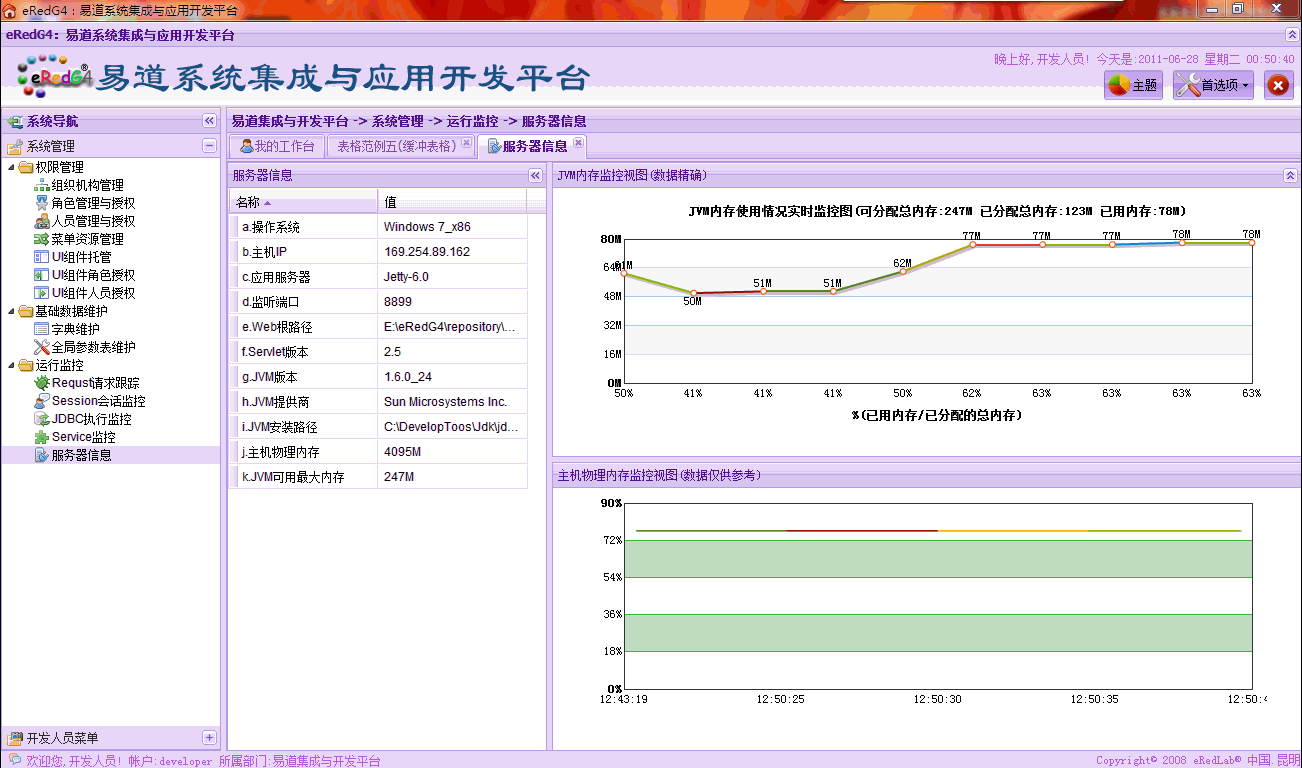
Task: Open JDBC执行监控 item
Action: point(91,419)
